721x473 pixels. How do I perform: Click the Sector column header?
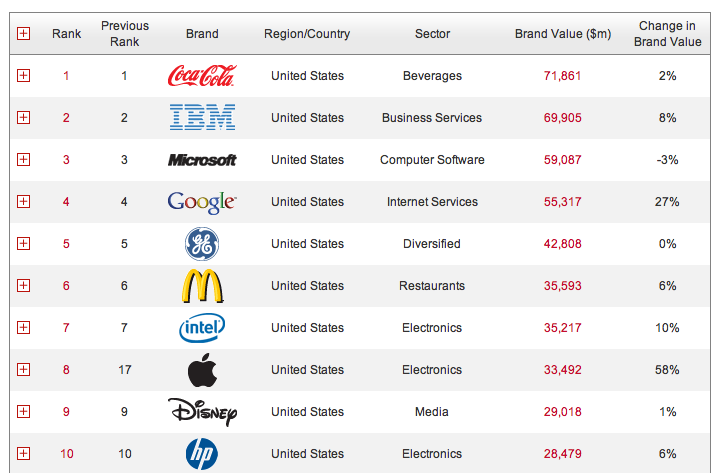[432, 34]
